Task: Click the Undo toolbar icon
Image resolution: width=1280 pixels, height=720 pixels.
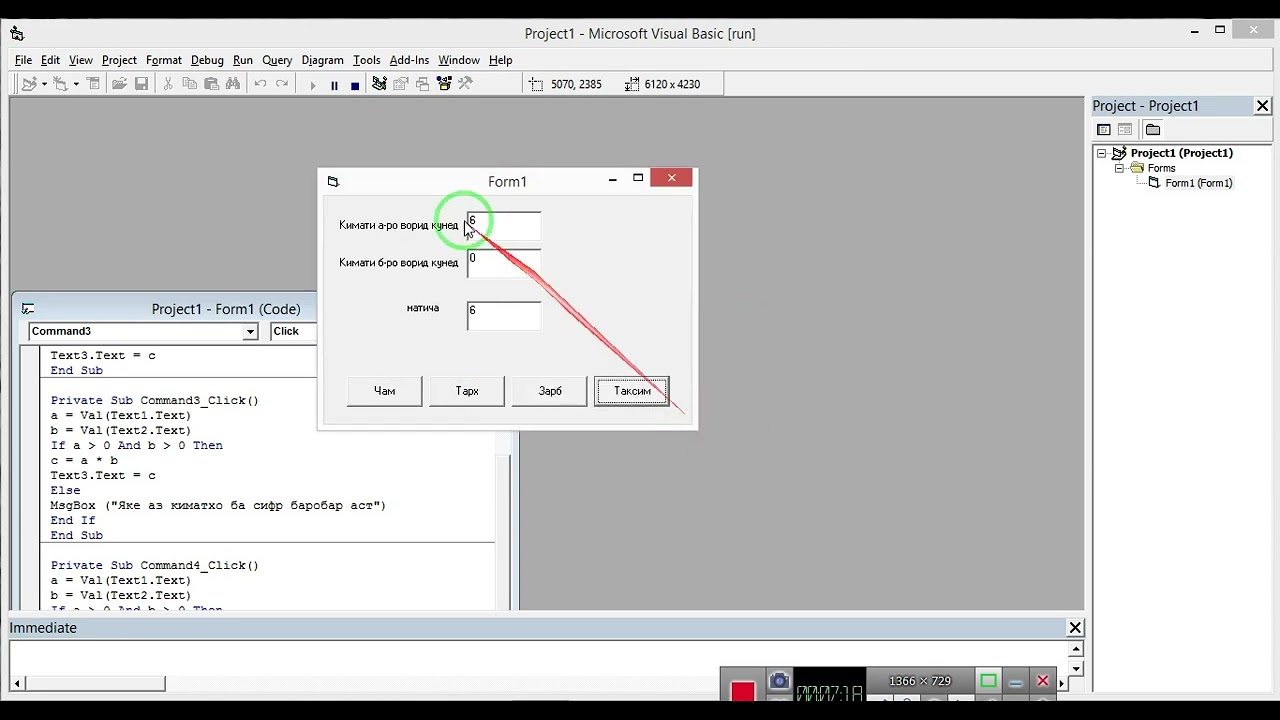Action: pos(260,84)
